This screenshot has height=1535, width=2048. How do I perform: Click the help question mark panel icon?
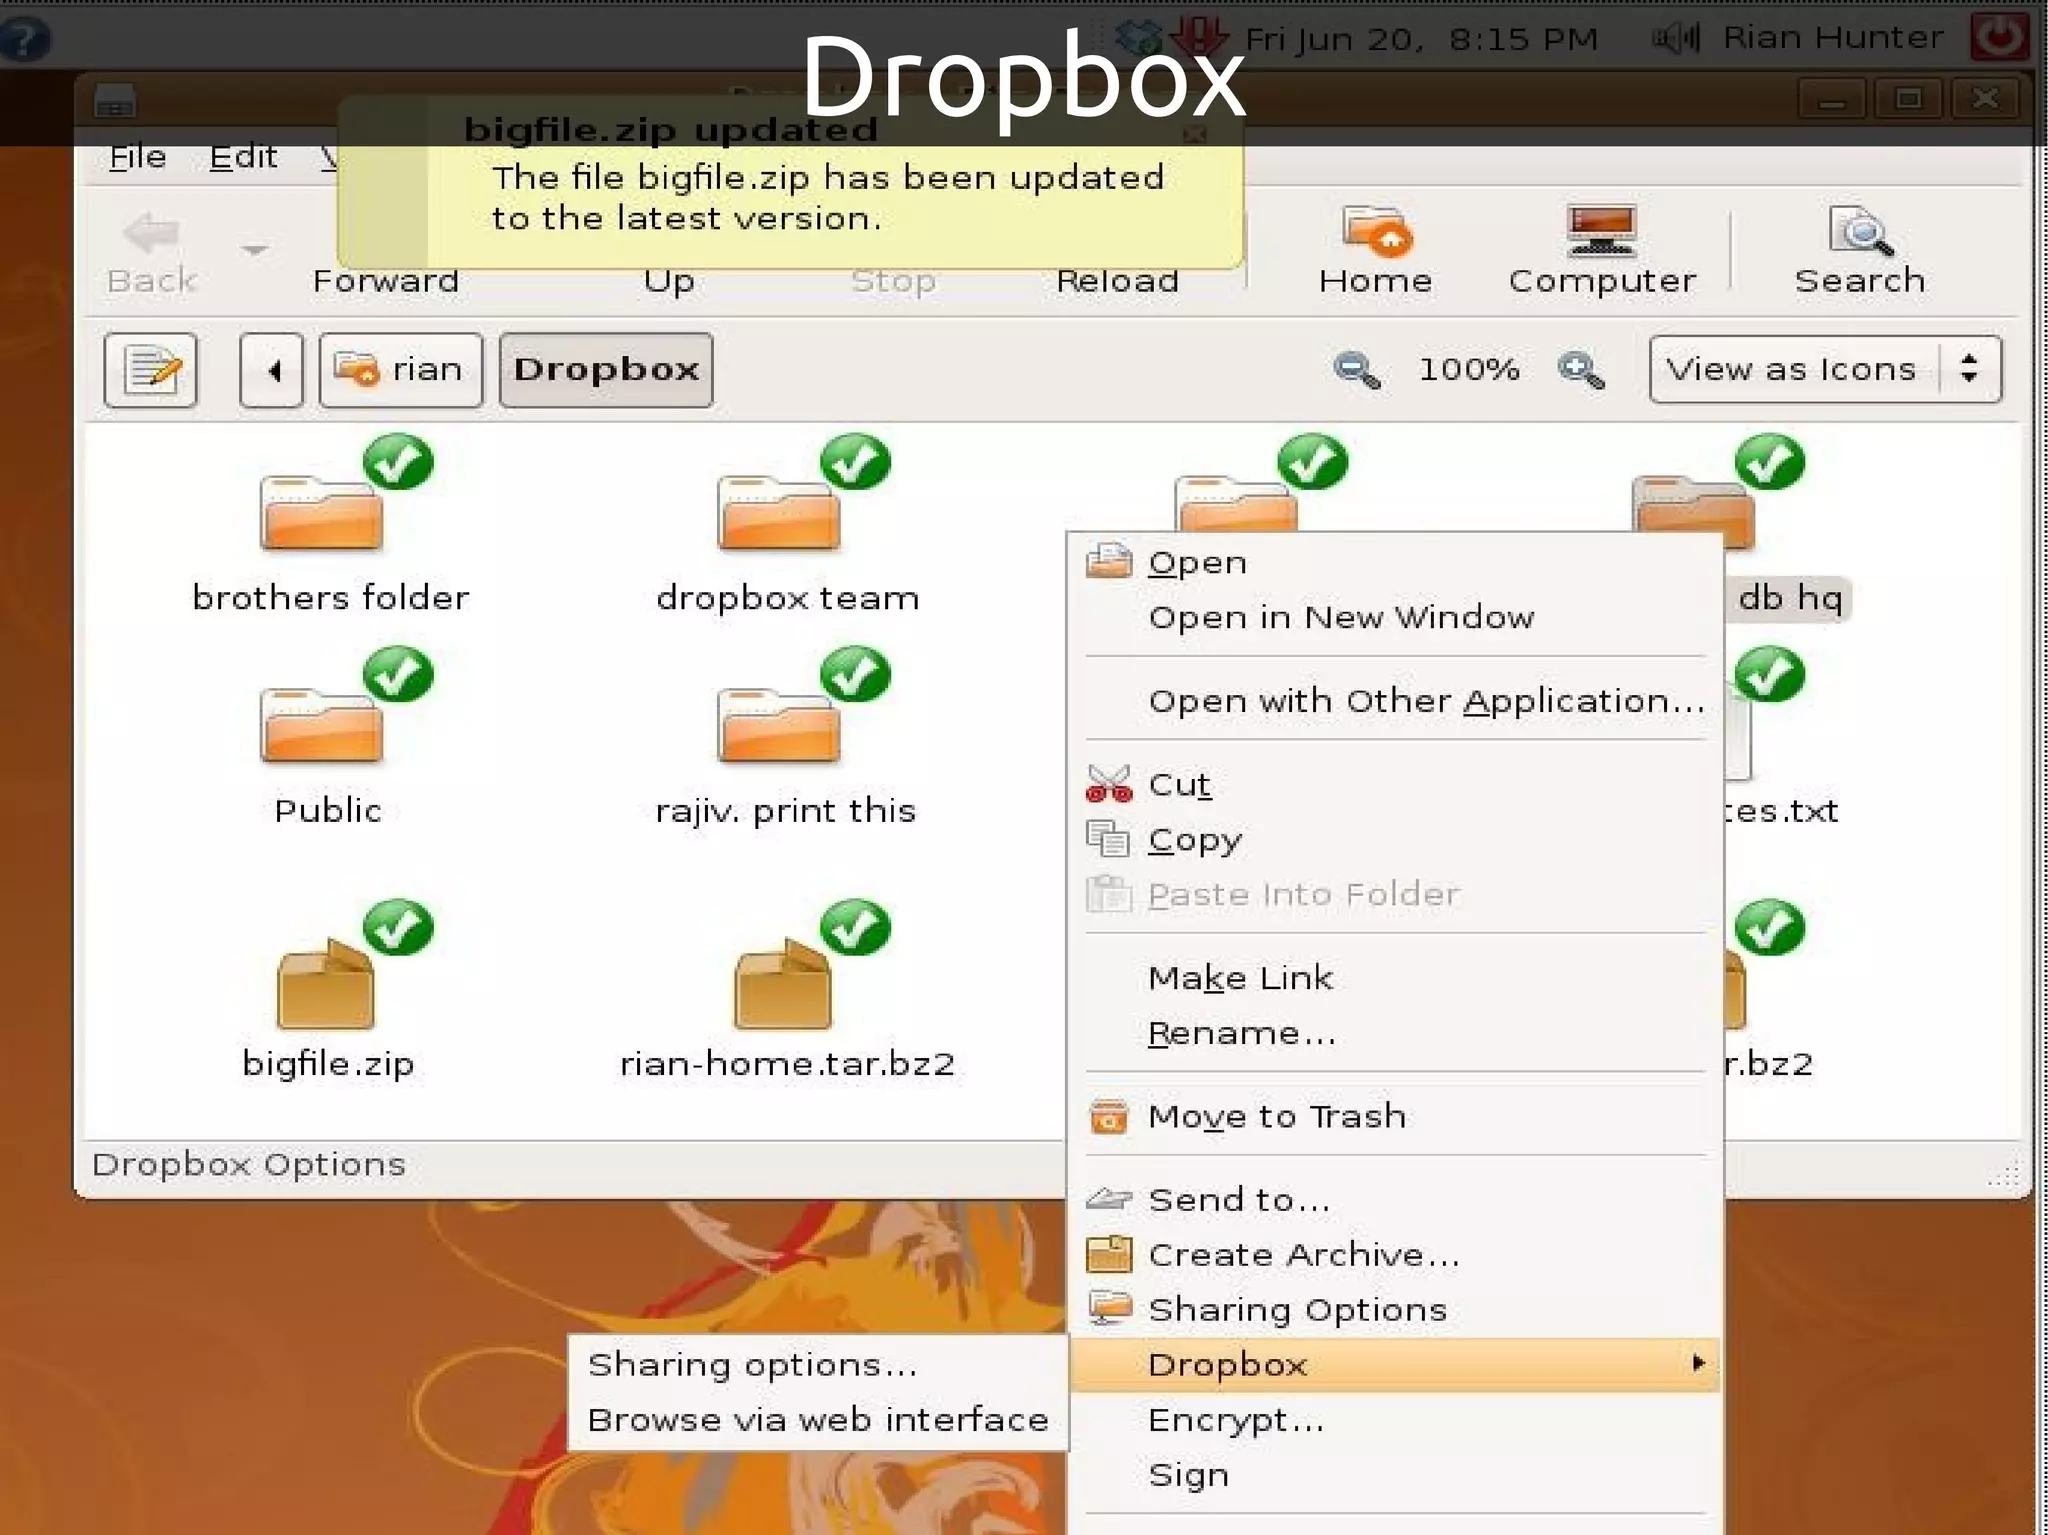[x=24, y=40]
